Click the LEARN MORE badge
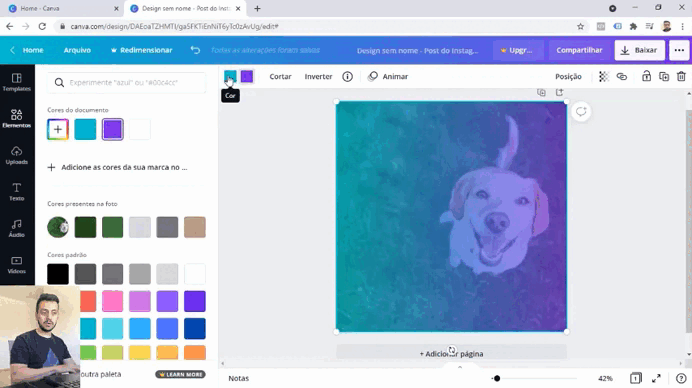 [x=181, y=374]
